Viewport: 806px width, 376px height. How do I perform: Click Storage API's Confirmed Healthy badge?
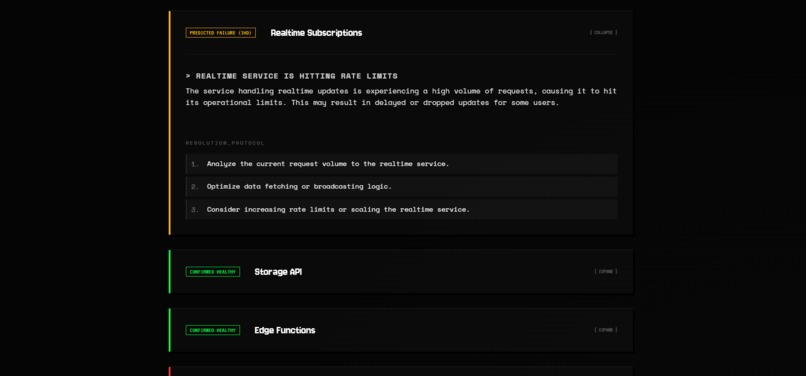[213, 272]
